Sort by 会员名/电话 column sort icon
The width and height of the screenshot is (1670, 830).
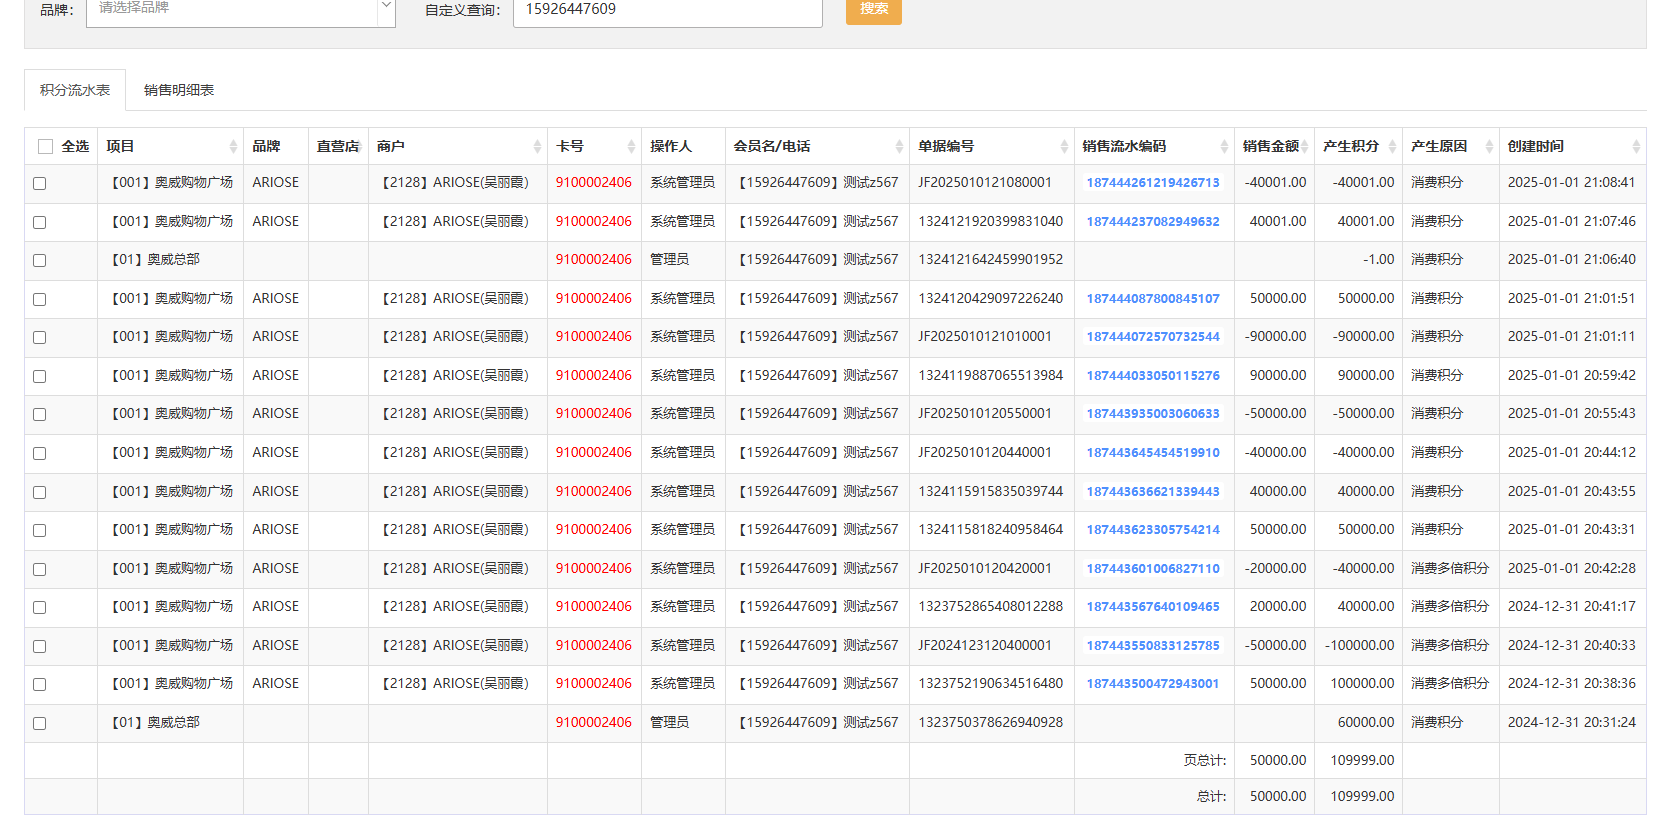[899, 147]
